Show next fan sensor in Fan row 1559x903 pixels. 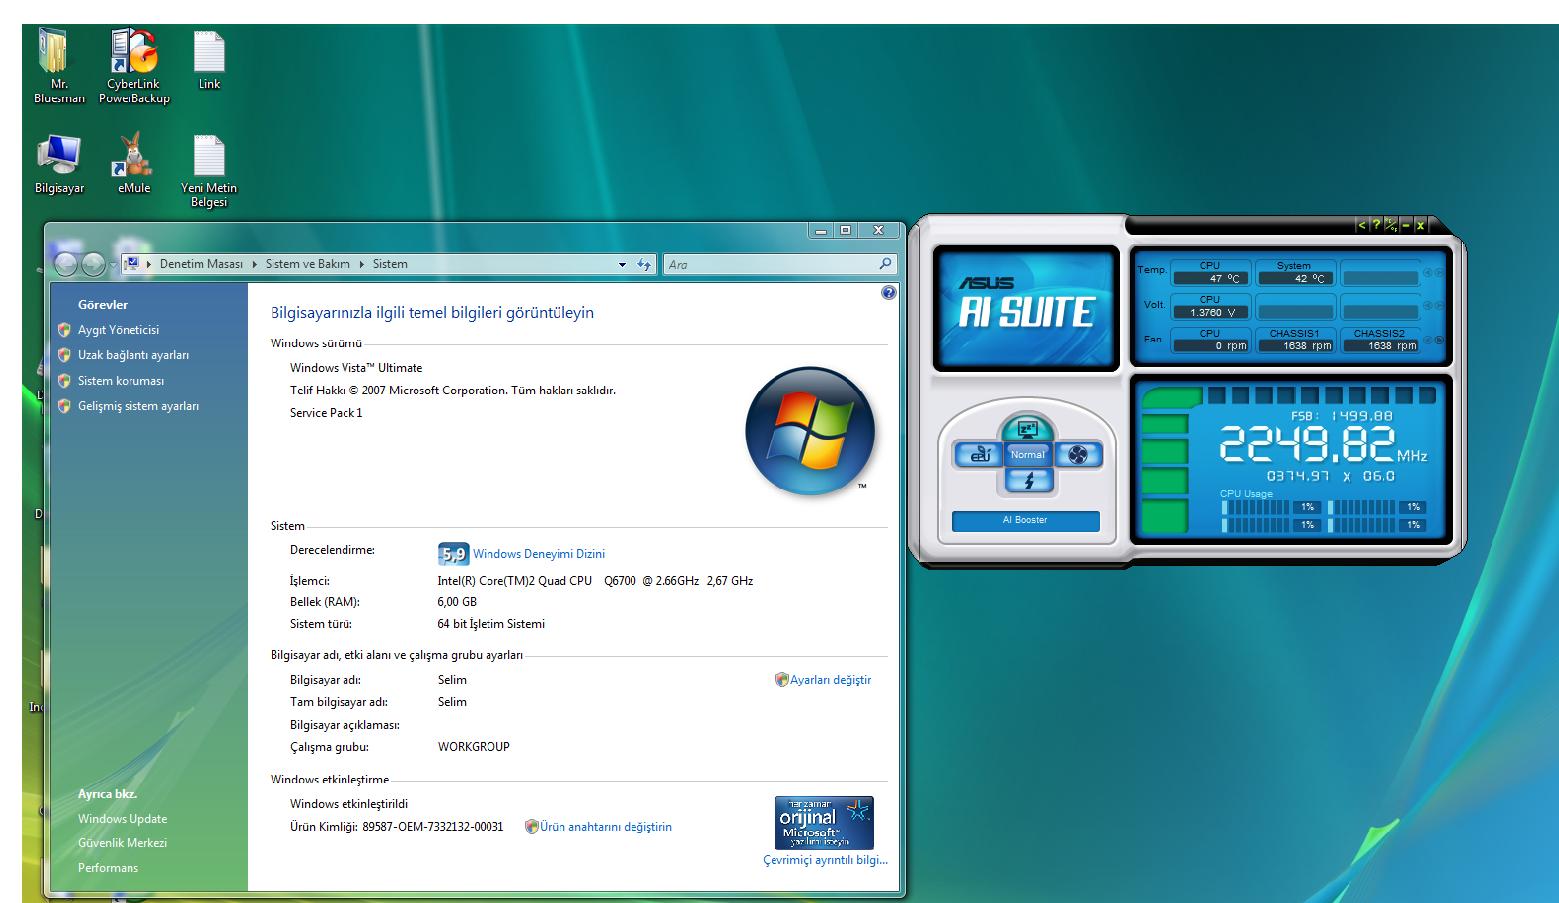coord(1439,340)
